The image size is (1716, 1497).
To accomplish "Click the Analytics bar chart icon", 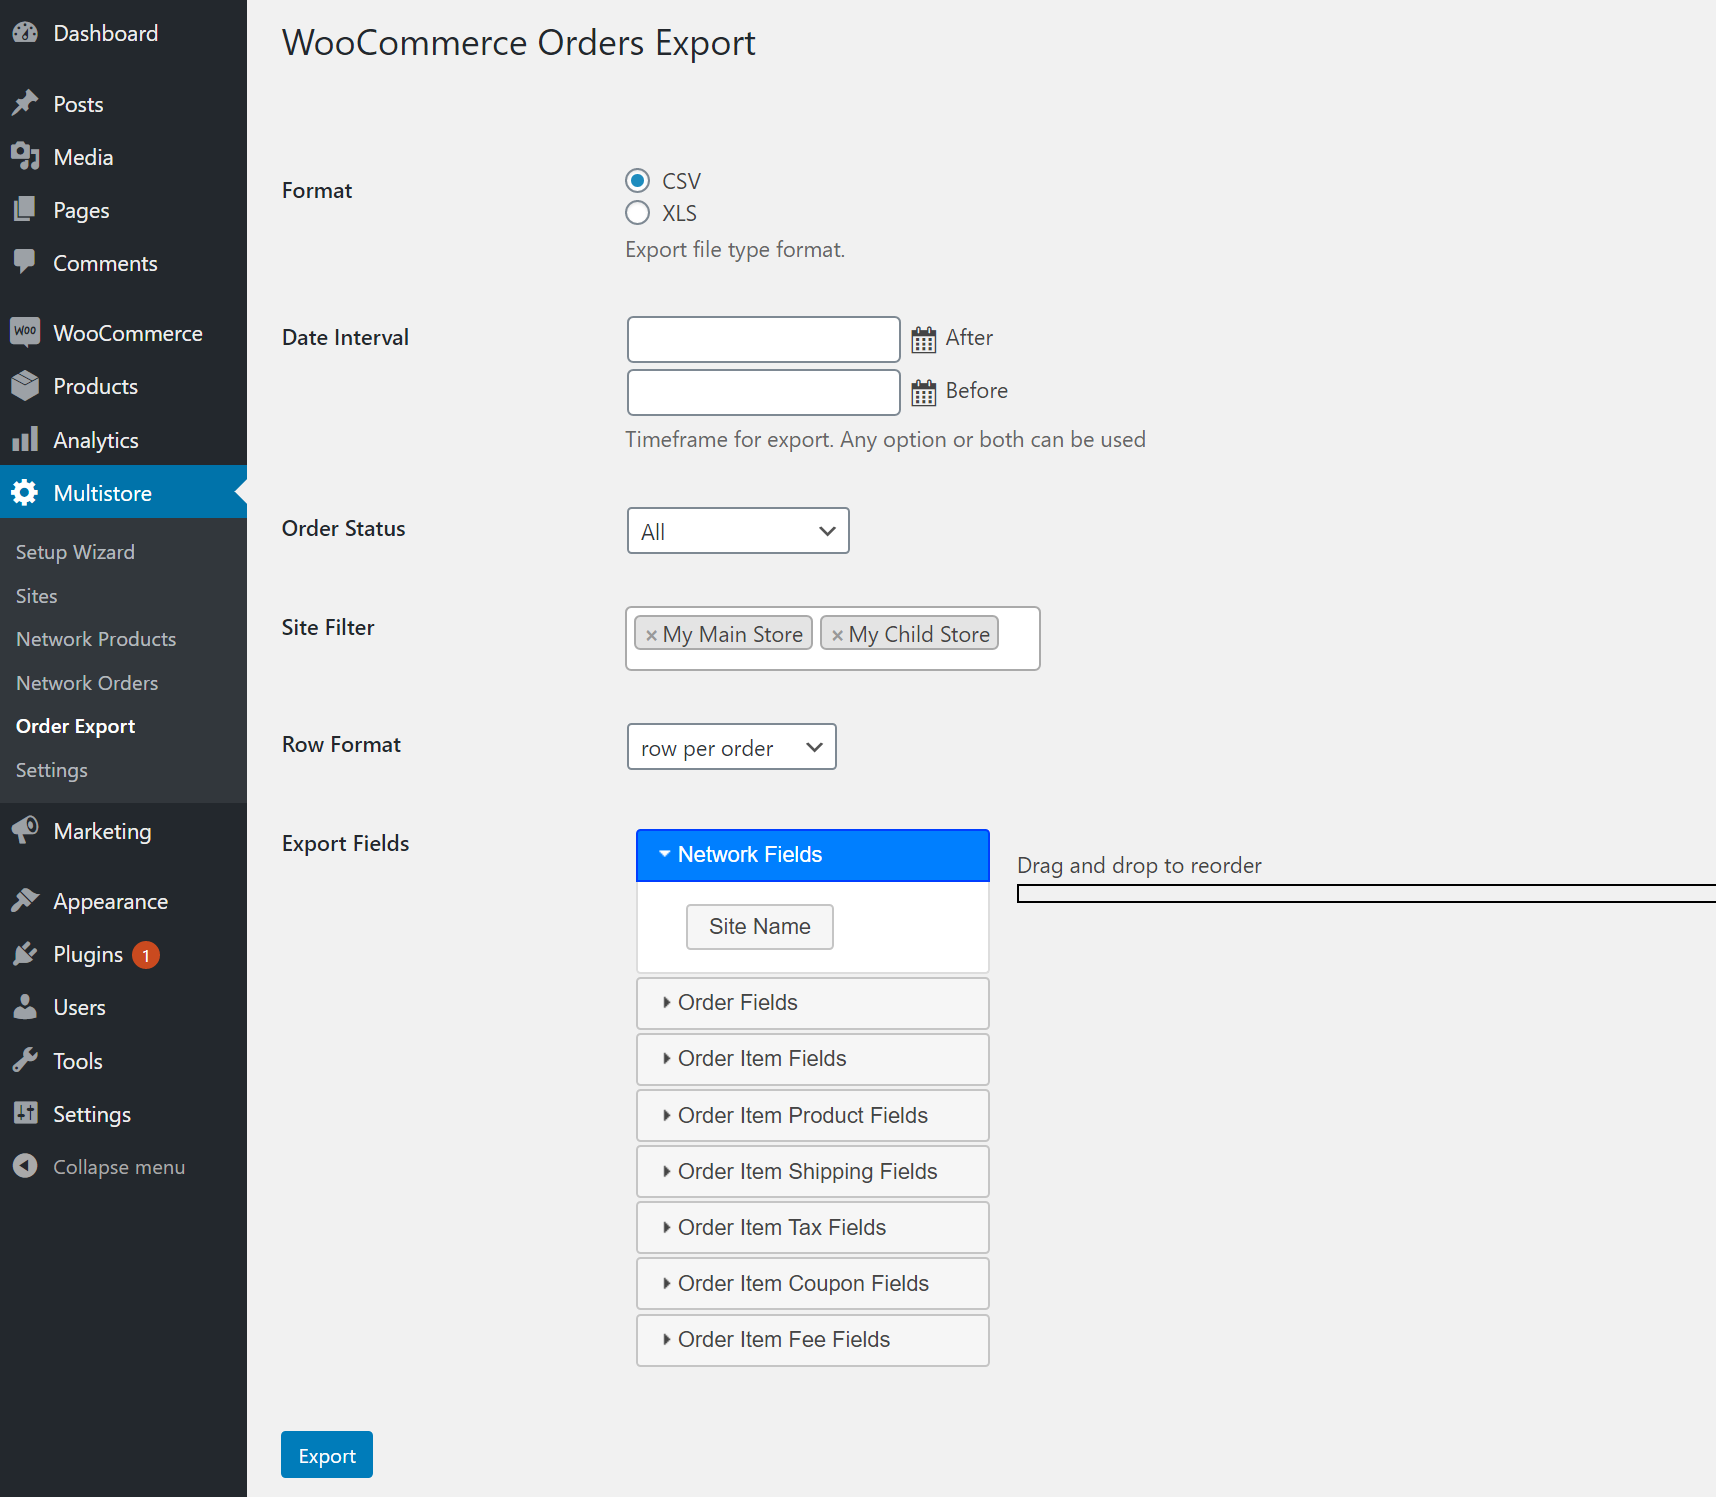I will [x=25, y=439].
